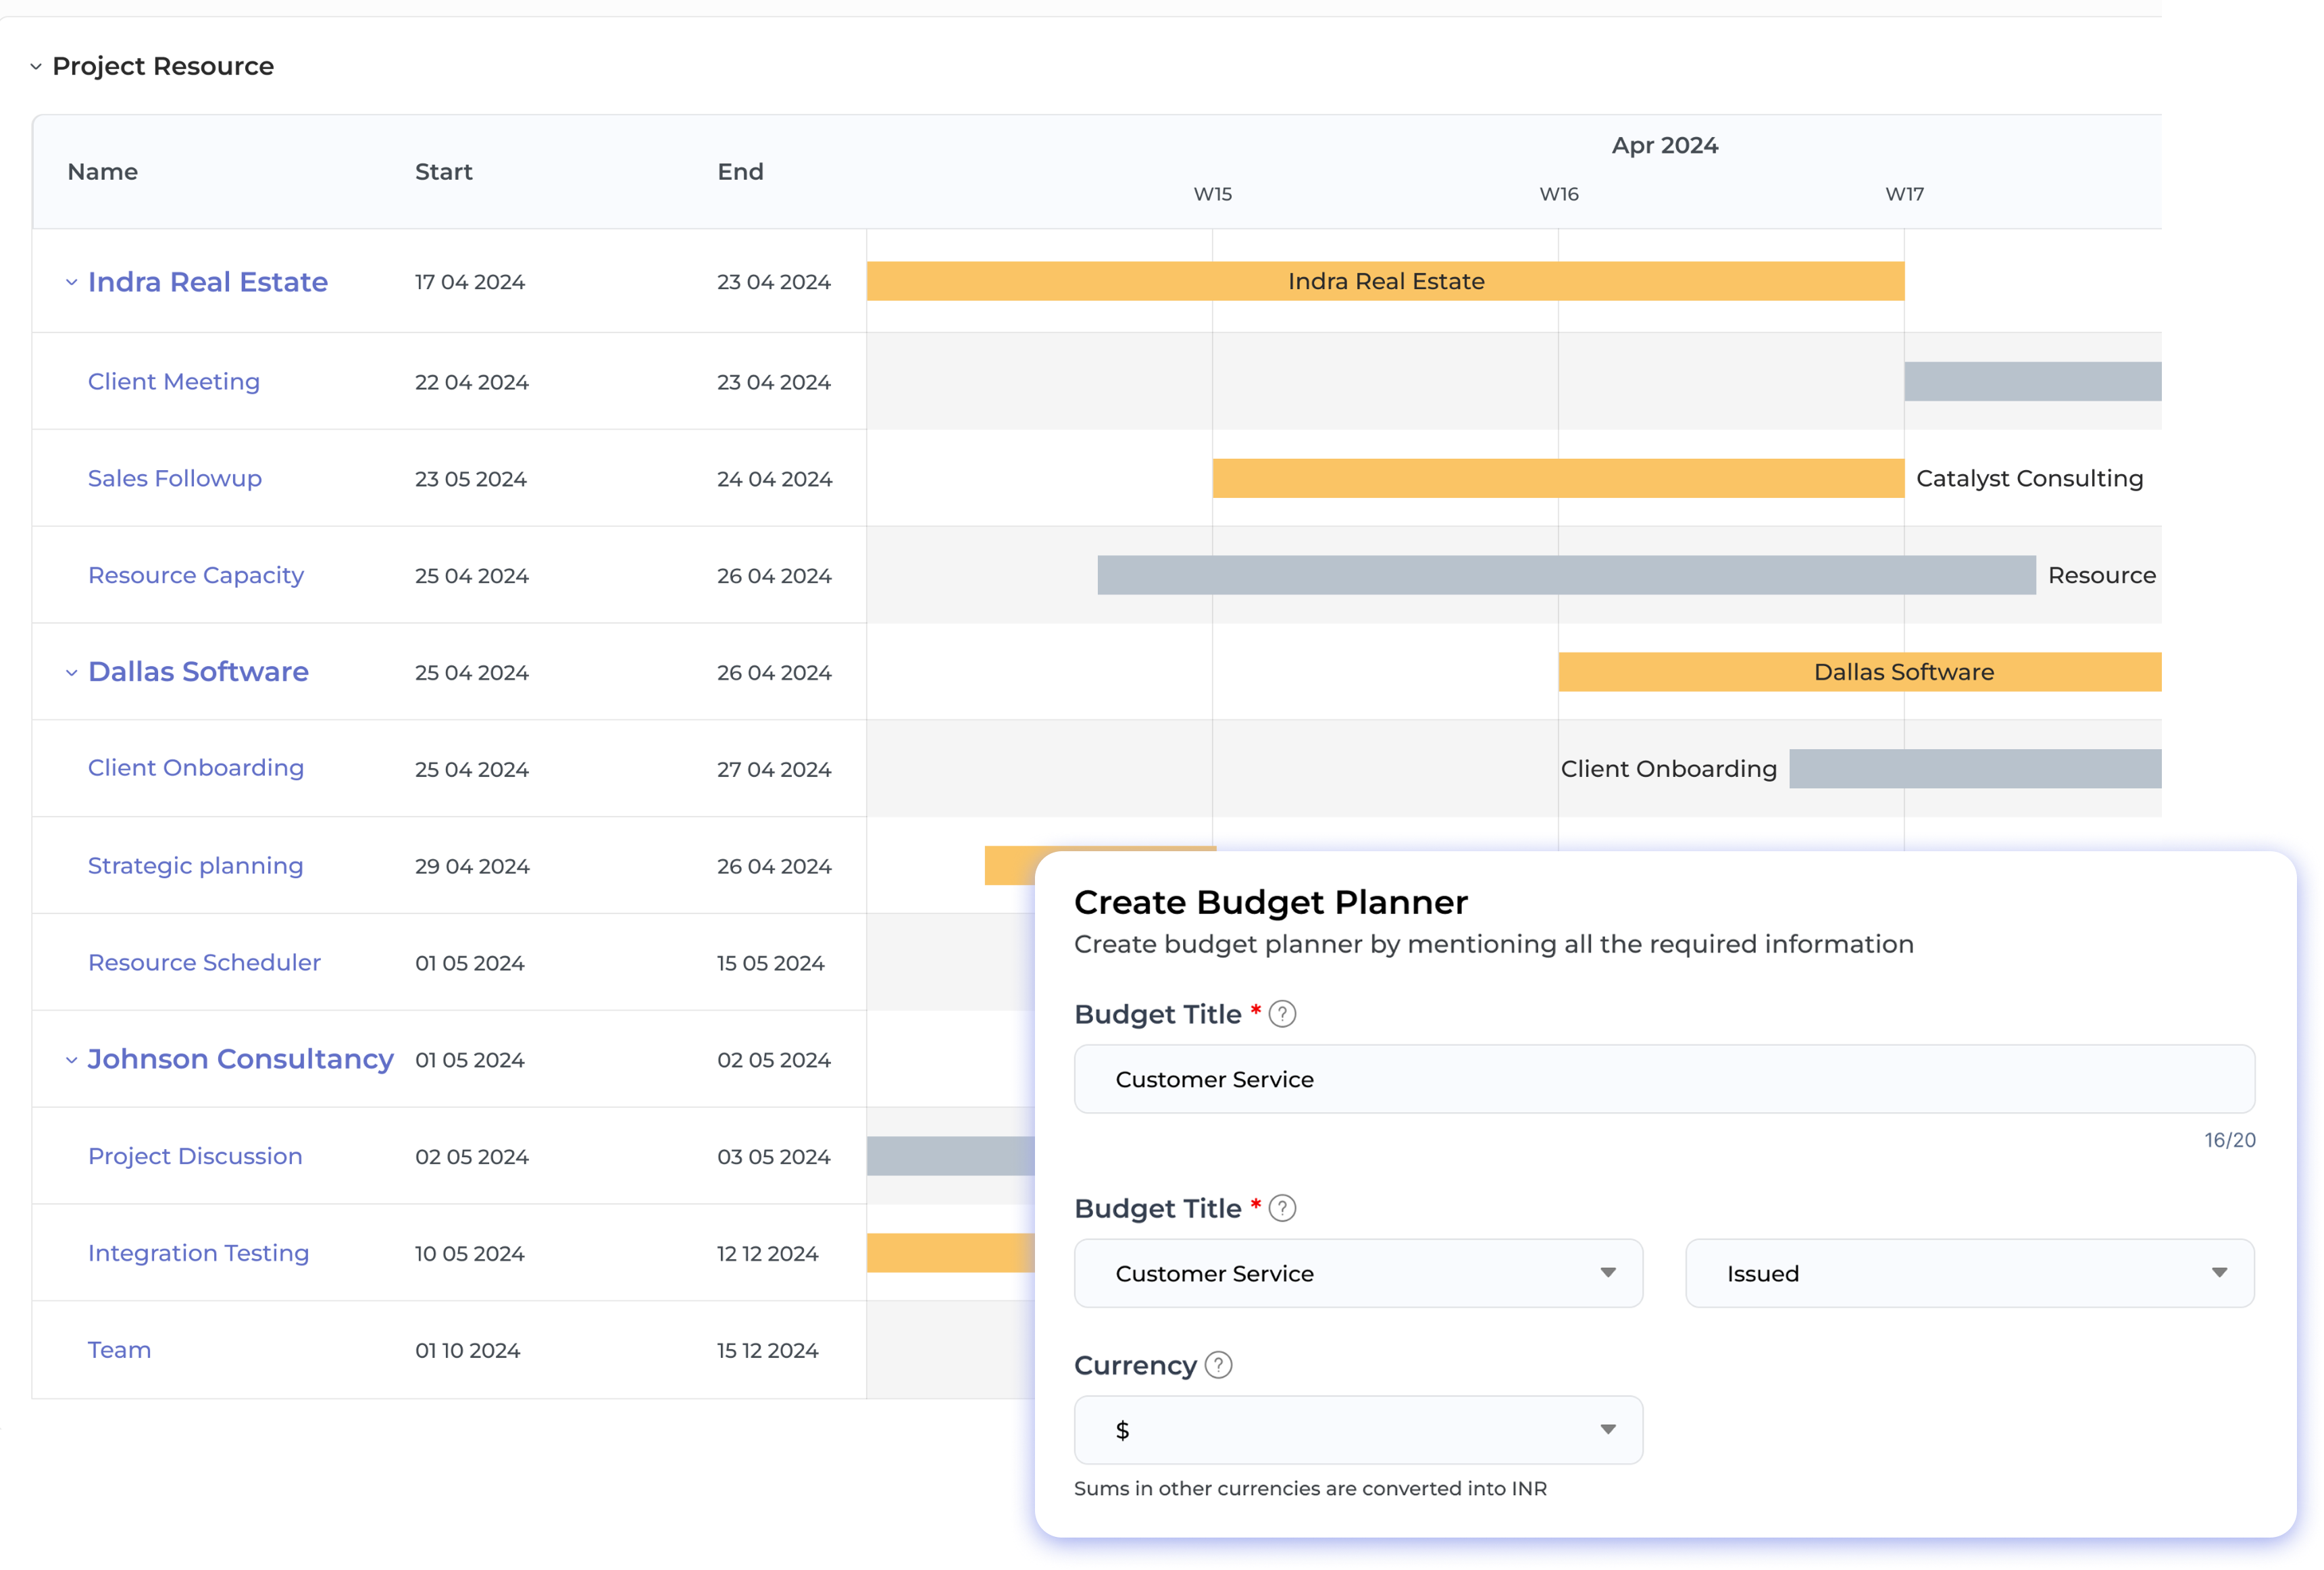Collapse the Dallas Software group chevron
Image resolution: width=2324 pixels, height=1570 pixels.
point(71,673)
